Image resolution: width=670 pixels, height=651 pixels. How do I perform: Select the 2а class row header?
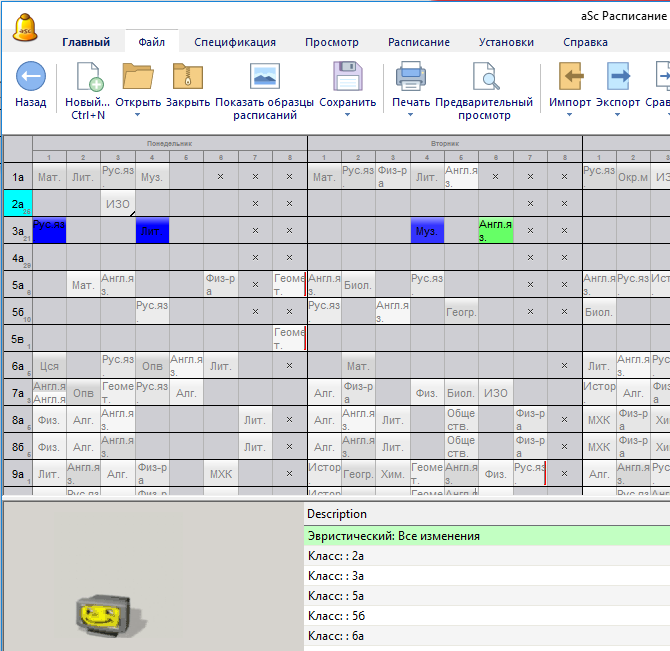coord(17,204)
